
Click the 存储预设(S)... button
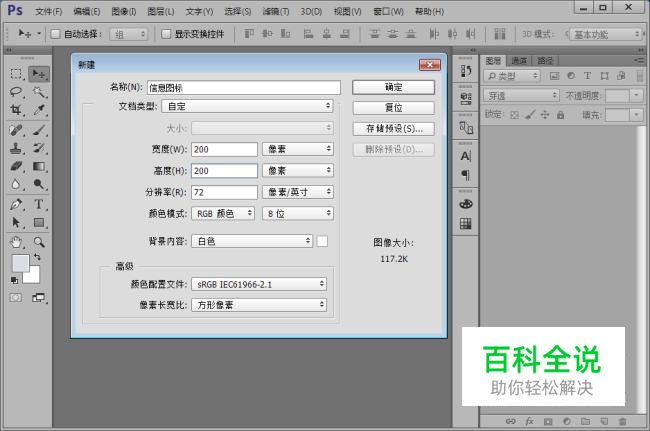393,128
